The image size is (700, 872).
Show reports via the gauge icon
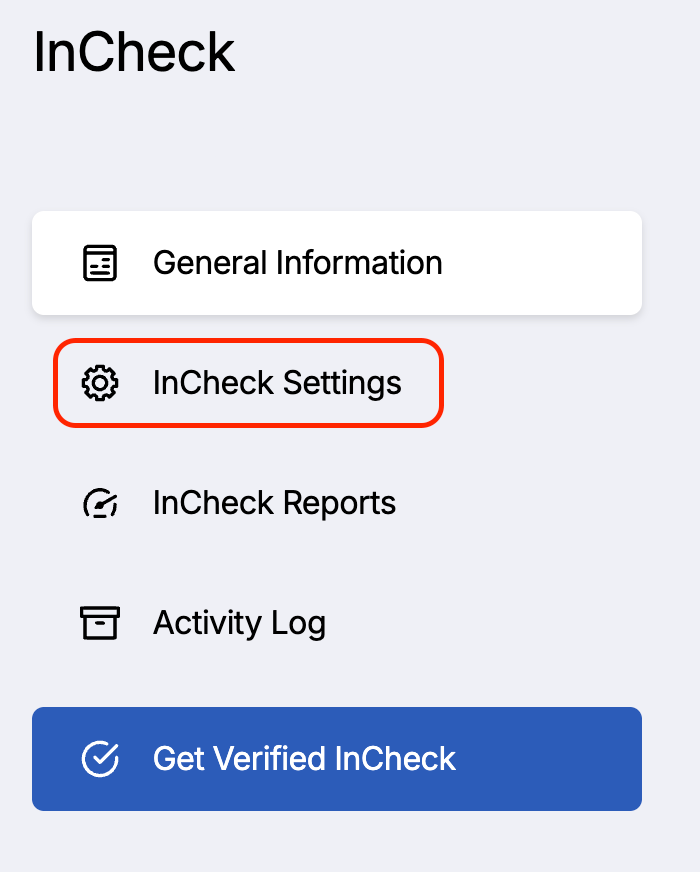(100, 503)
